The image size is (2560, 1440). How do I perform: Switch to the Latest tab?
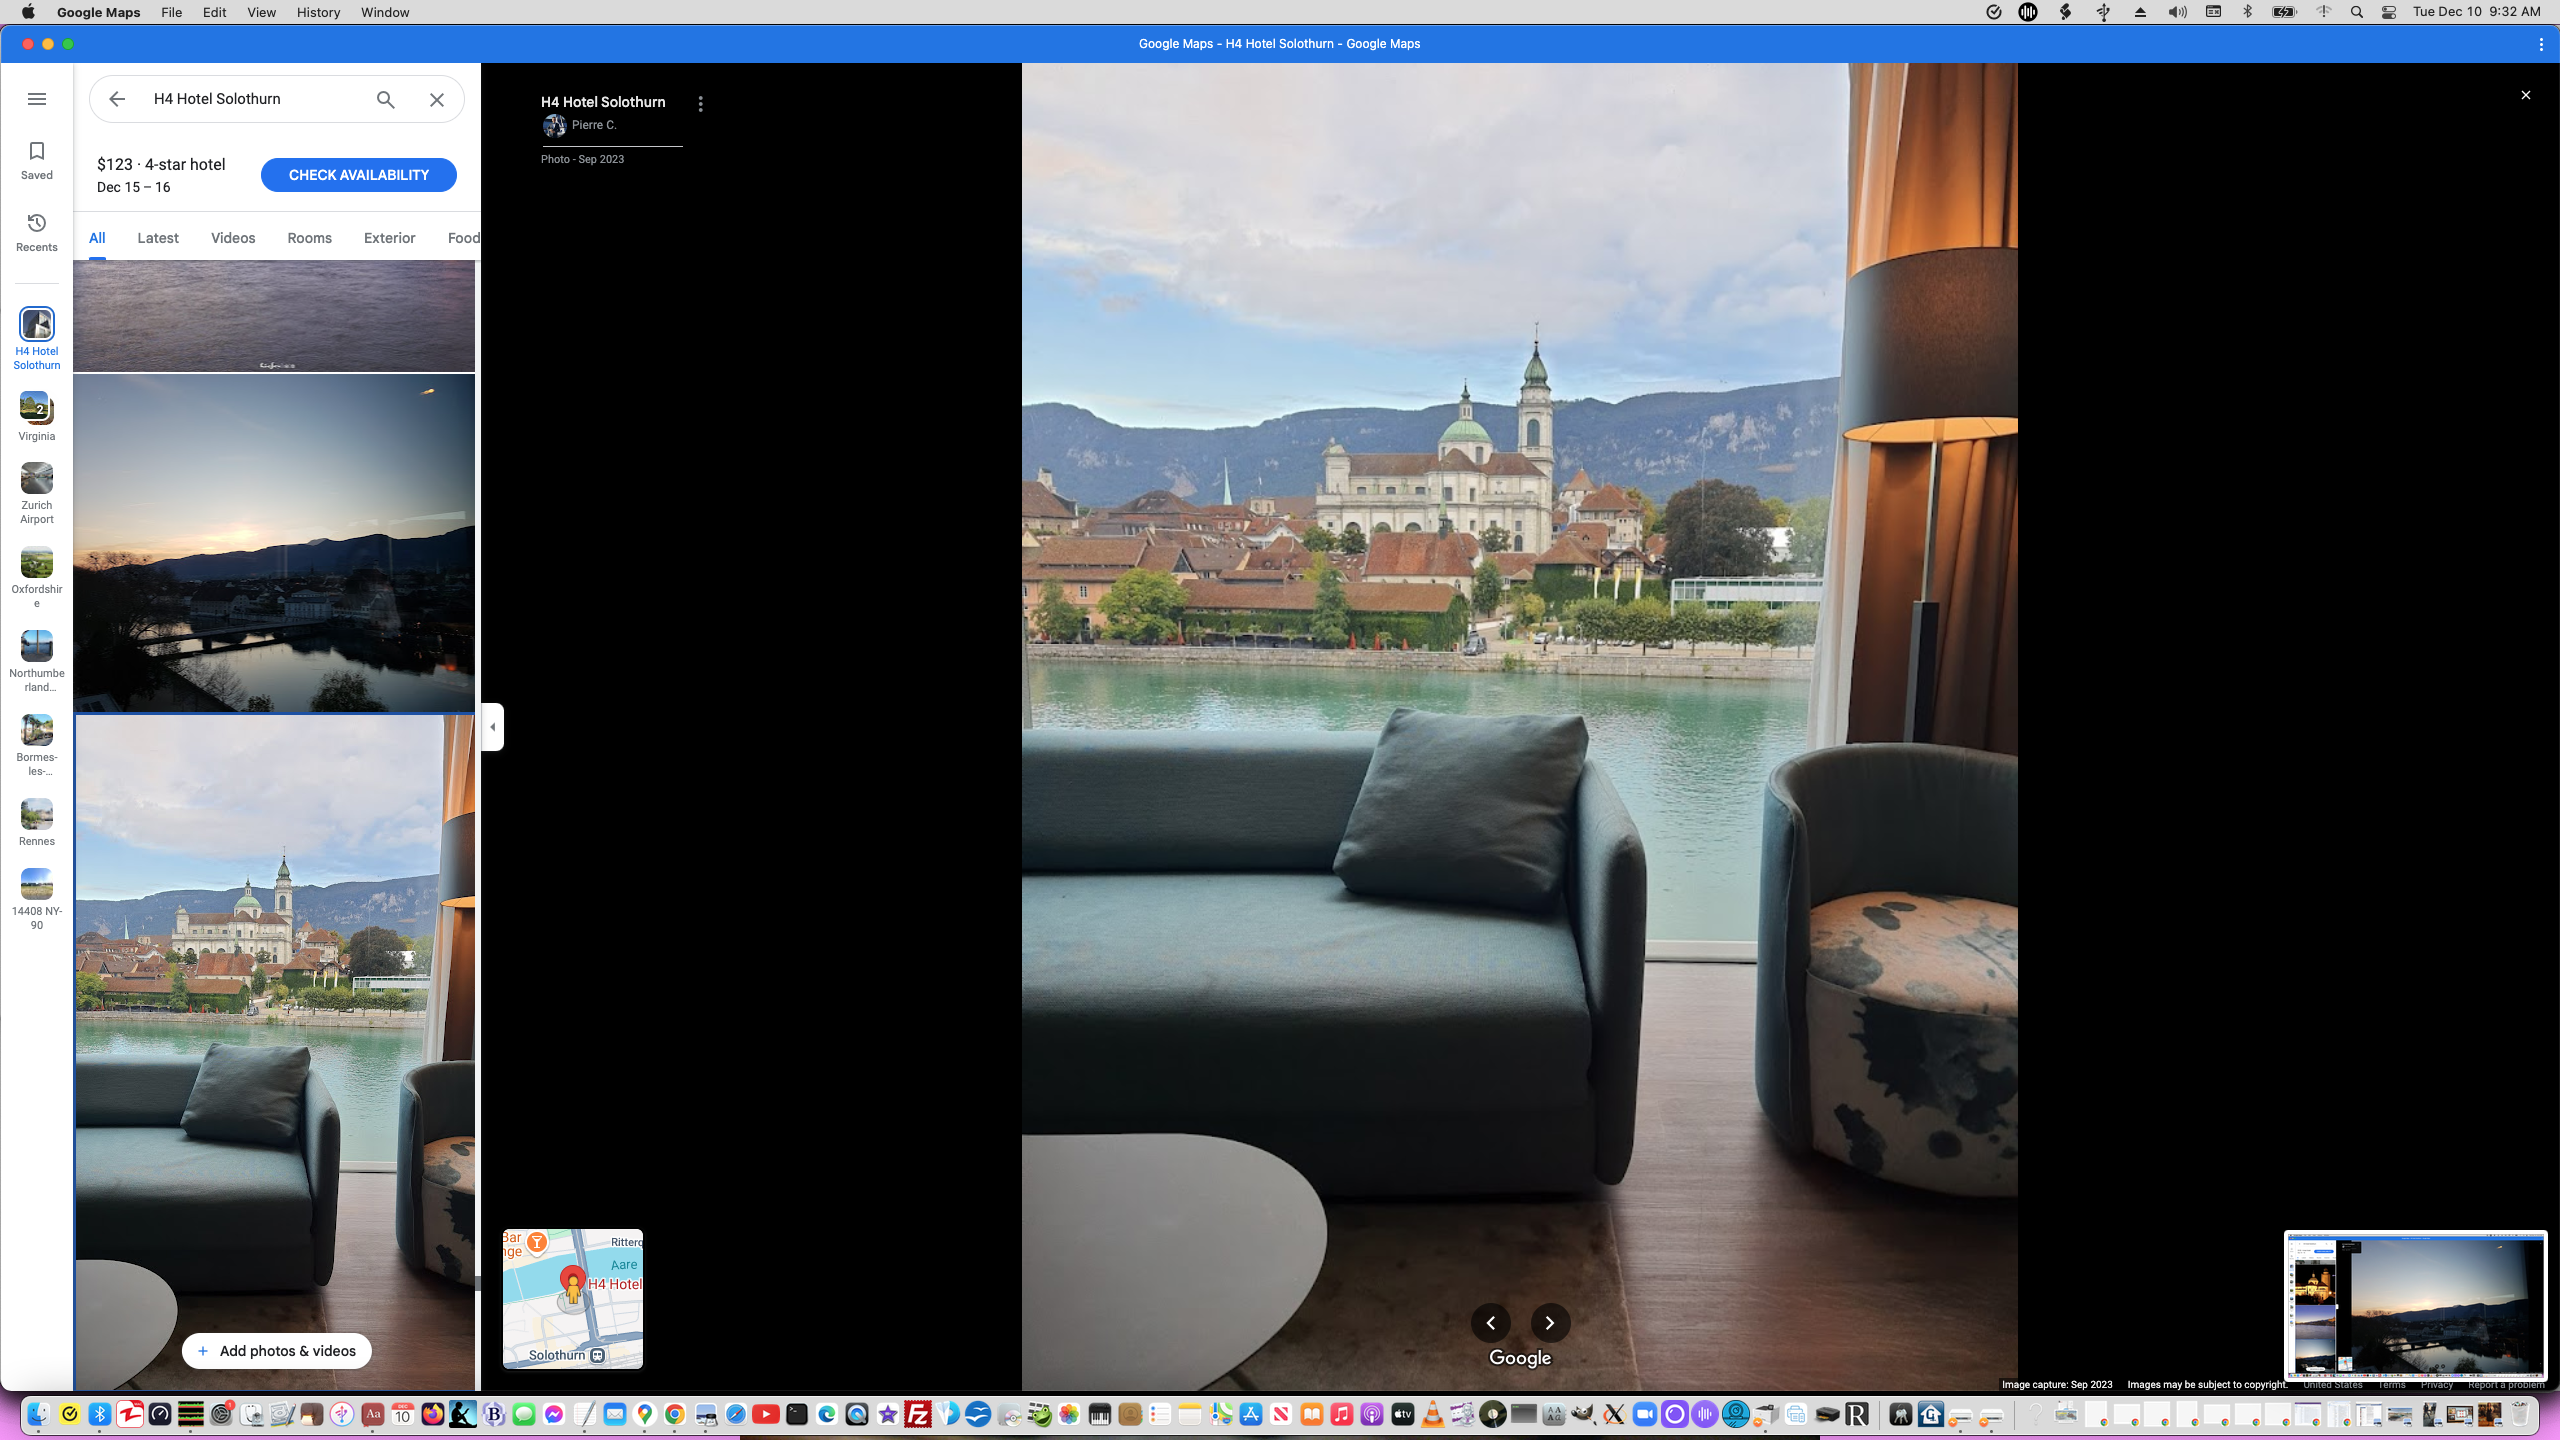pyautogui.click(x=157, y=238)
